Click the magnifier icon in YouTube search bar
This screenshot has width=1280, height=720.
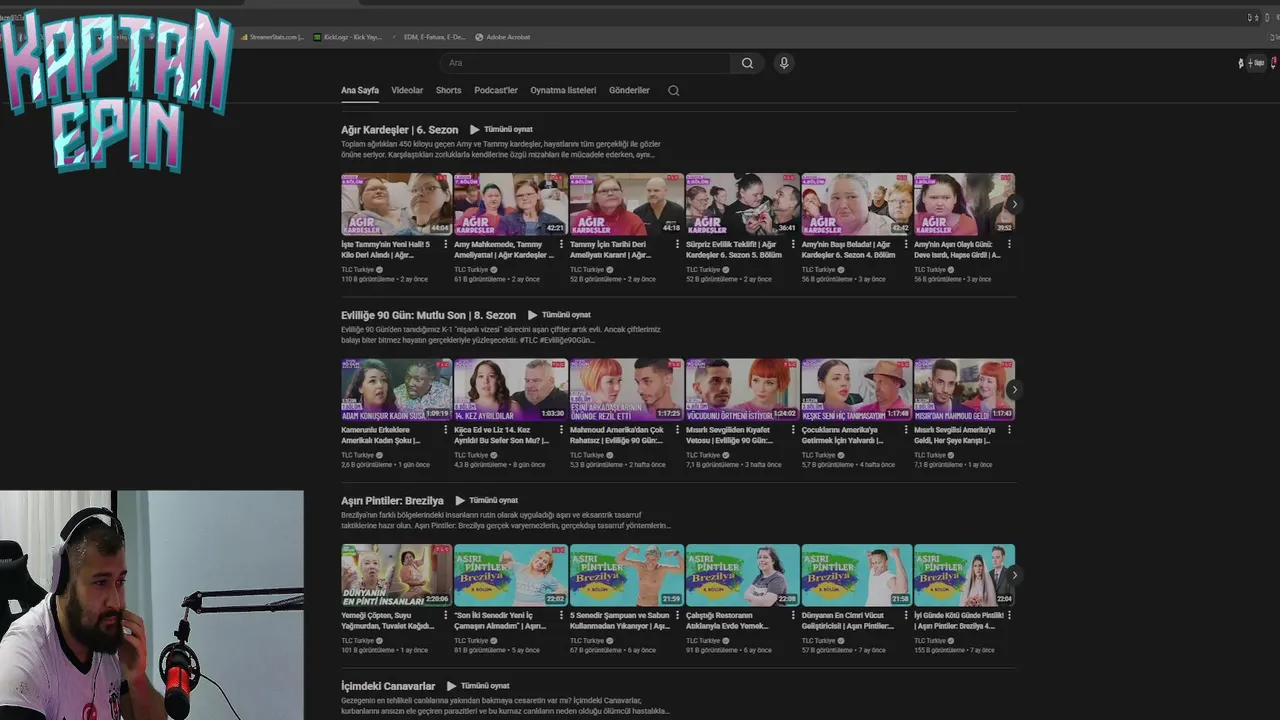pyautogui.click(x=747, y=63)
